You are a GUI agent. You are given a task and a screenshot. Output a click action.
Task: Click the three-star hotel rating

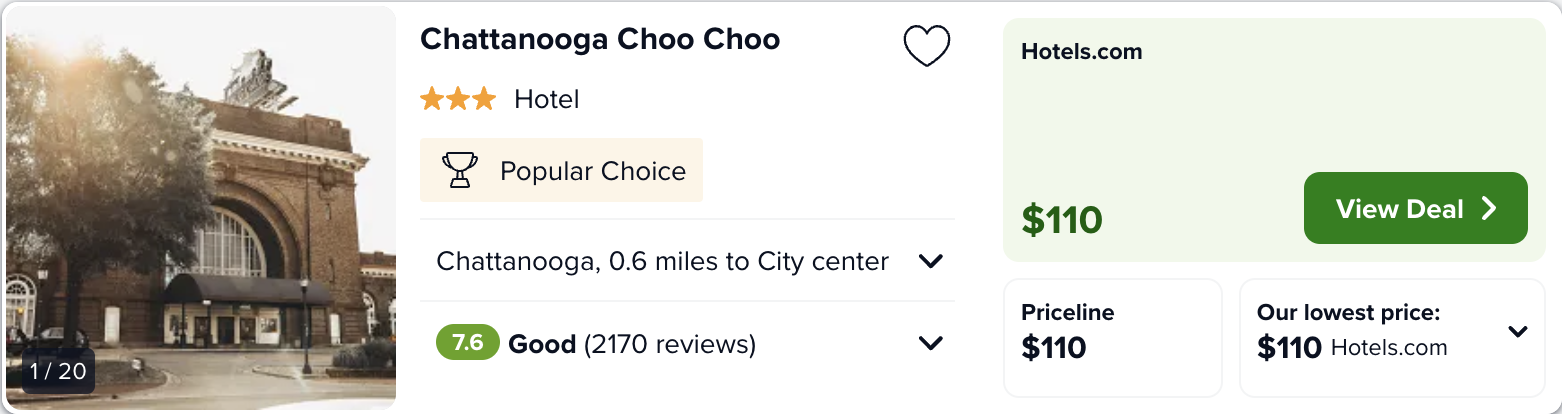(x=458, y=99)
